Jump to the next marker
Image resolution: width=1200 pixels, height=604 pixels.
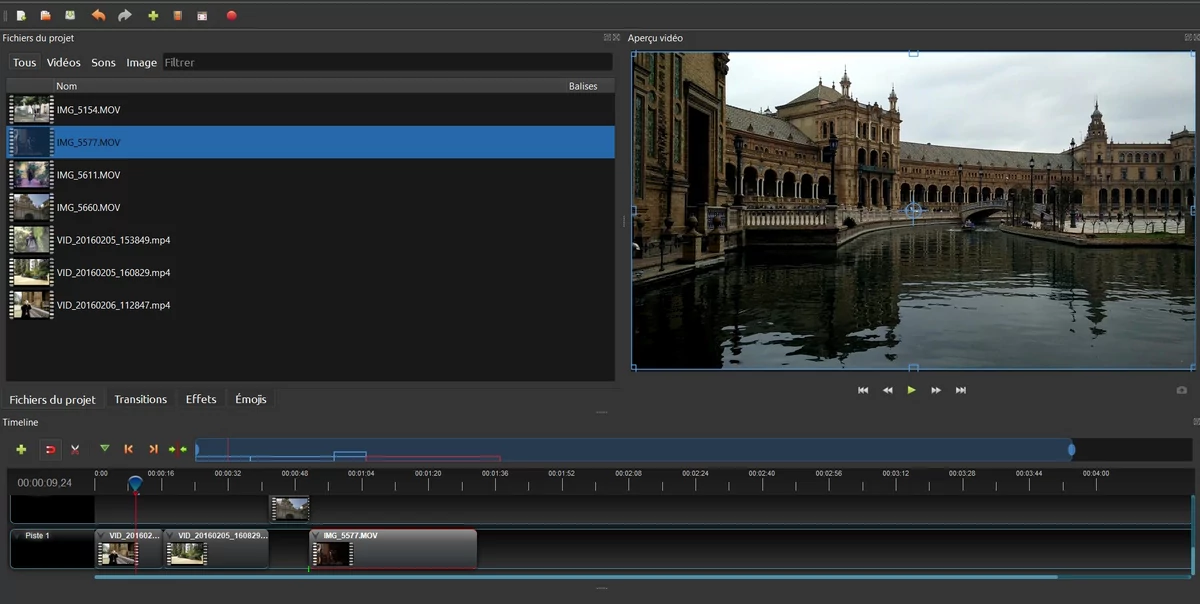[153, 450]
